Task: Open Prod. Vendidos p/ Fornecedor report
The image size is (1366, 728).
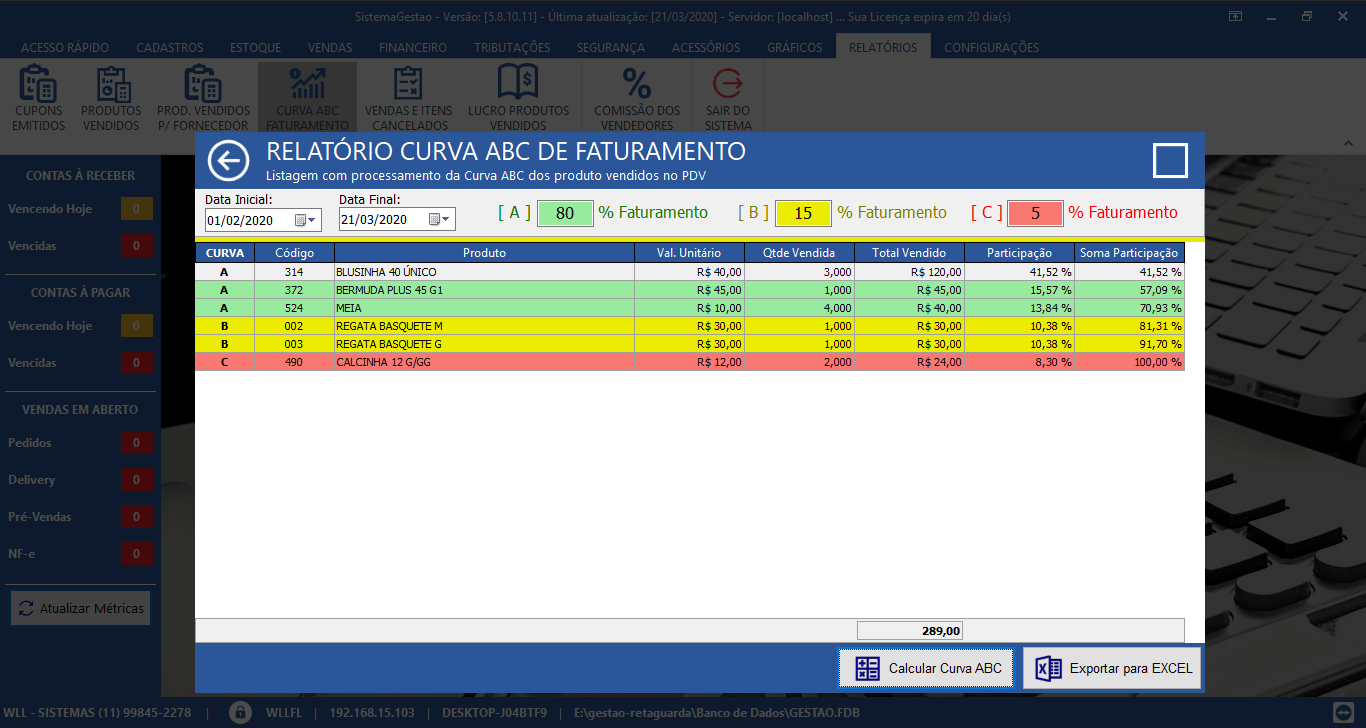Action: pyautogui.click(x=203, y=98)
